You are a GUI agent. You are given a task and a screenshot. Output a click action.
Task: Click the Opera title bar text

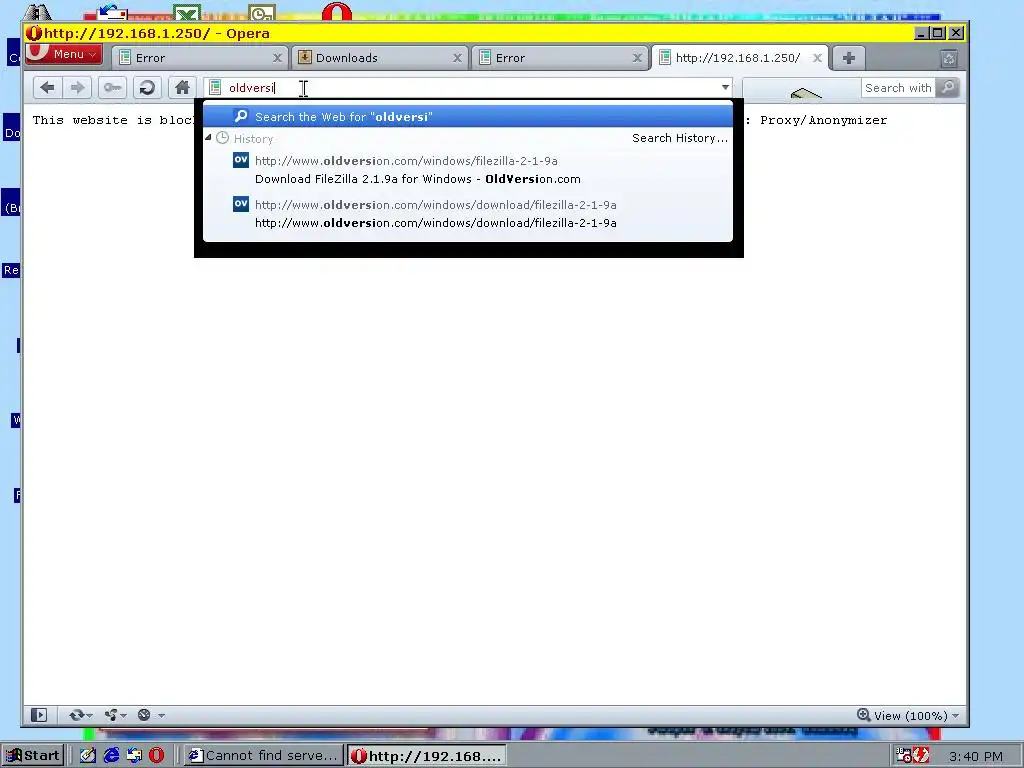click(157, 33)
